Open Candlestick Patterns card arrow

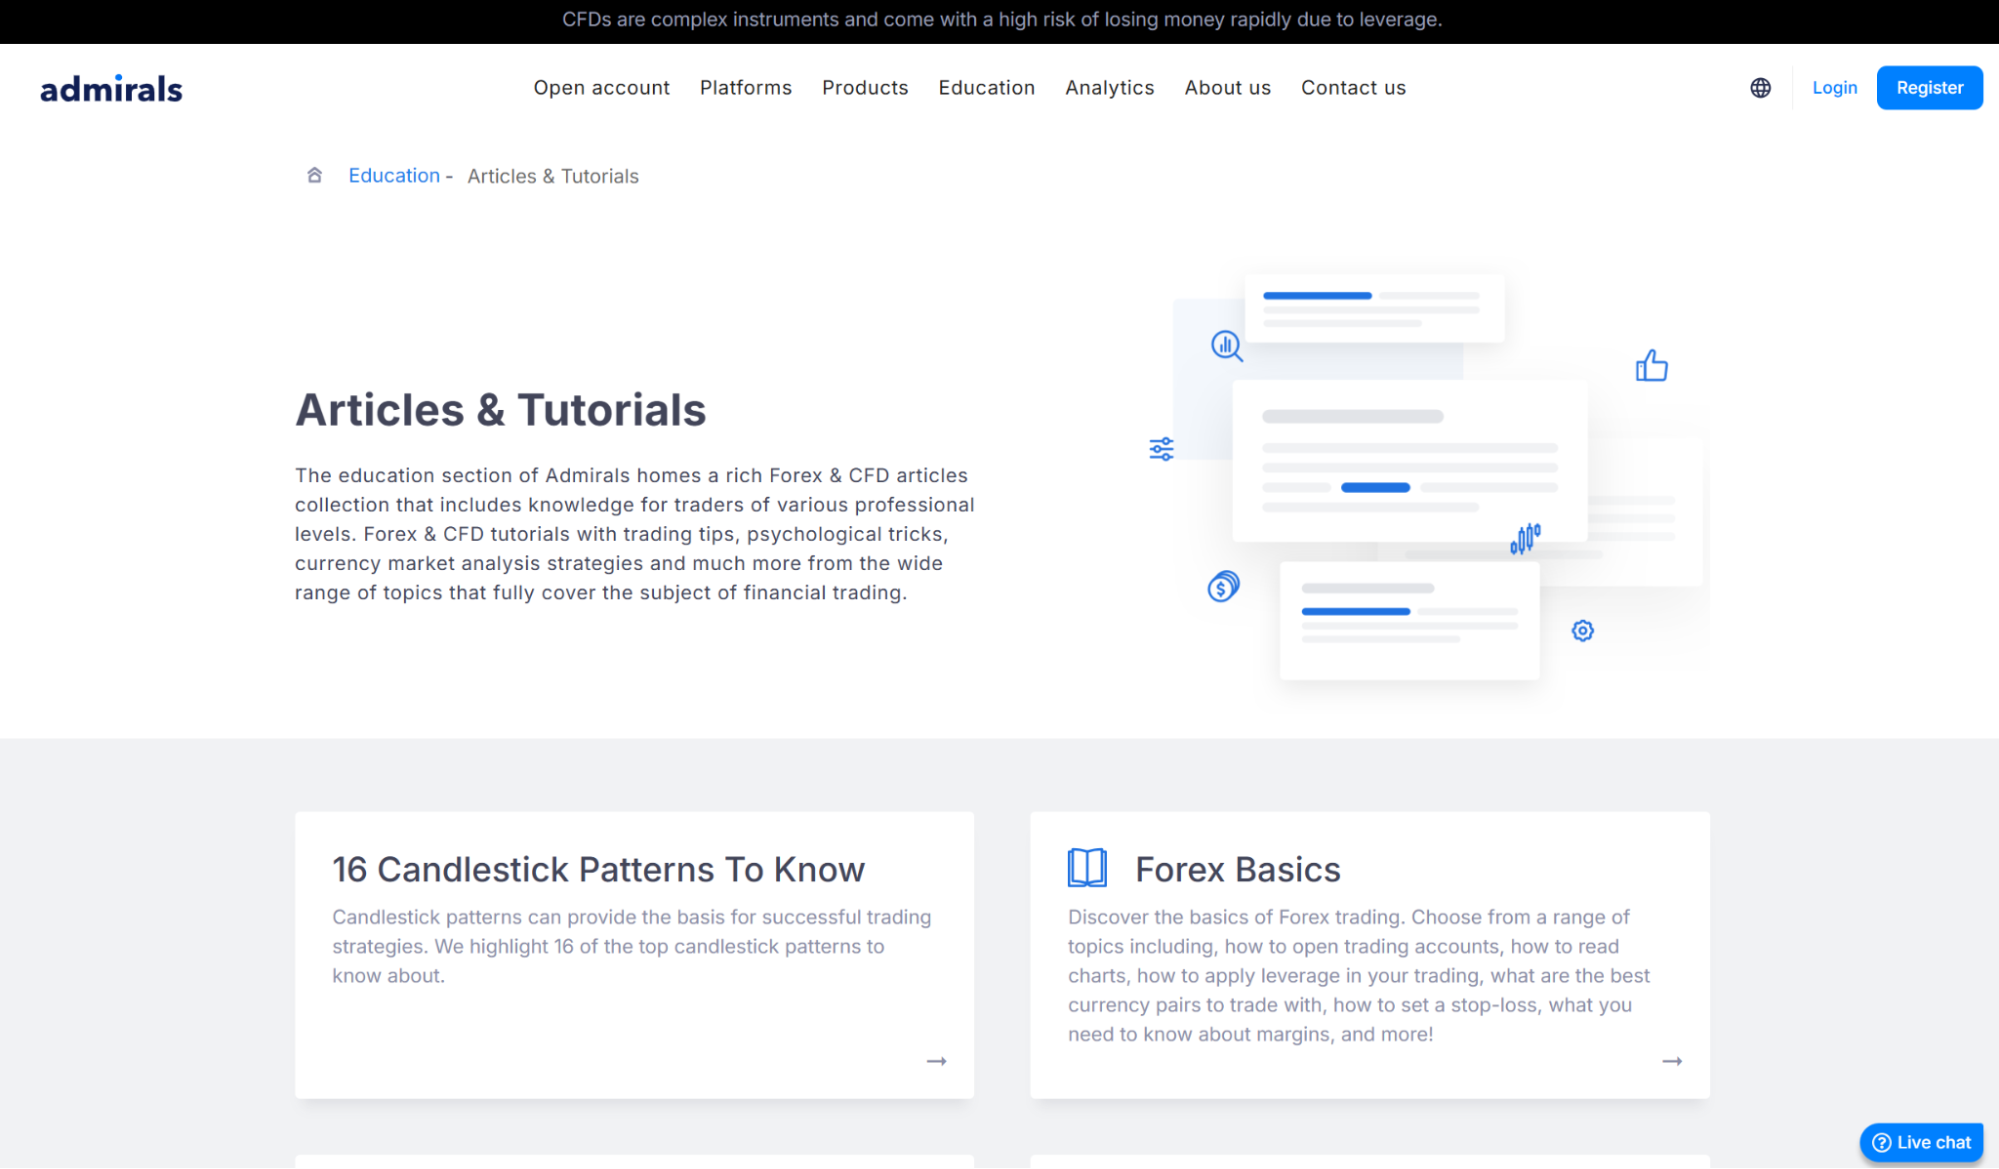[x=936, y=1061]
